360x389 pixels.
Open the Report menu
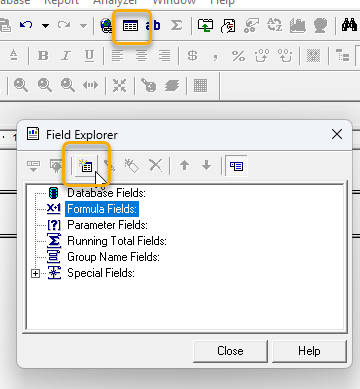[62, 2]
